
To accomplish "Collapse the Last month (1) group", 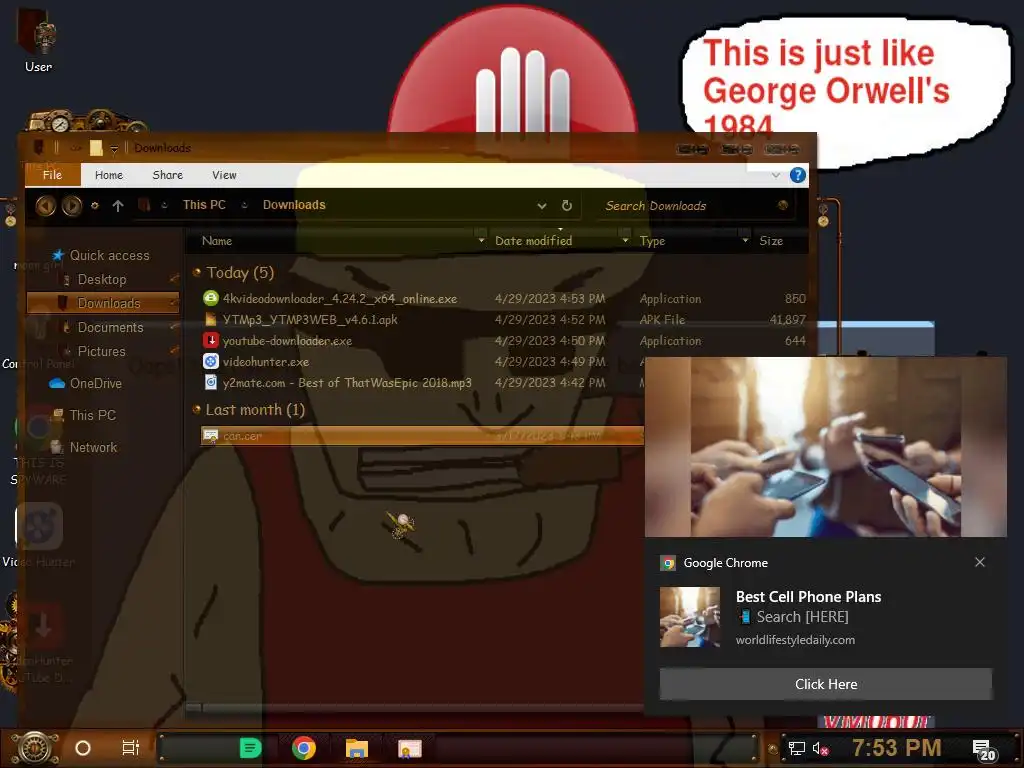I will 197,409.
